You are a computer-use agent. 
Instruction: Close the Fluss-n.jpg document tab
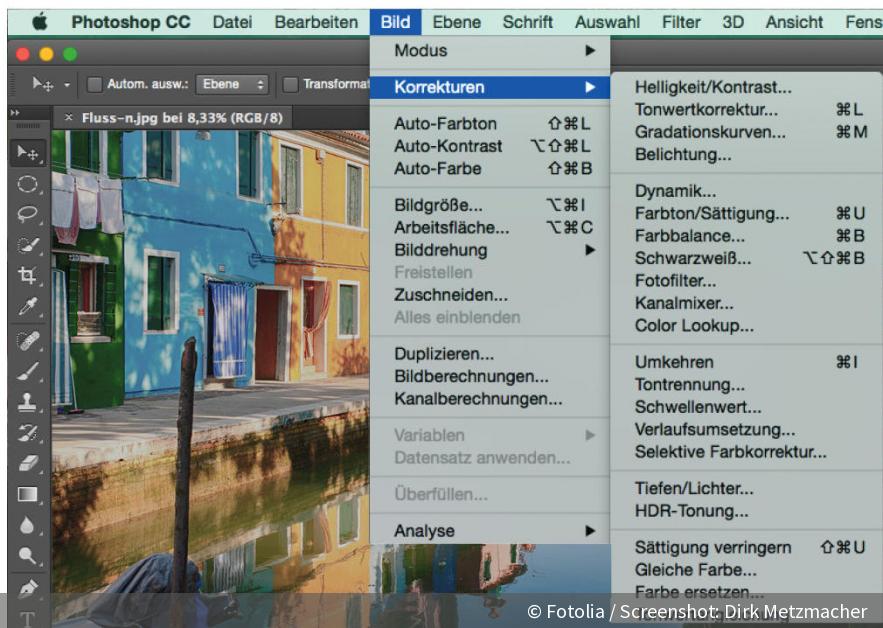point(68,118)
